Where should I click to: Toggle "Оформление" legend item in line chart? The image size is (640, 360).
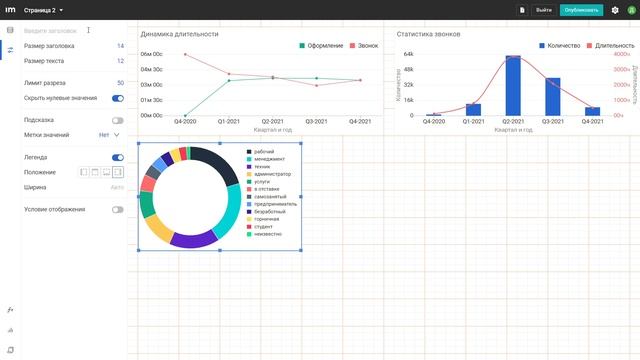[x=321, y=46]
